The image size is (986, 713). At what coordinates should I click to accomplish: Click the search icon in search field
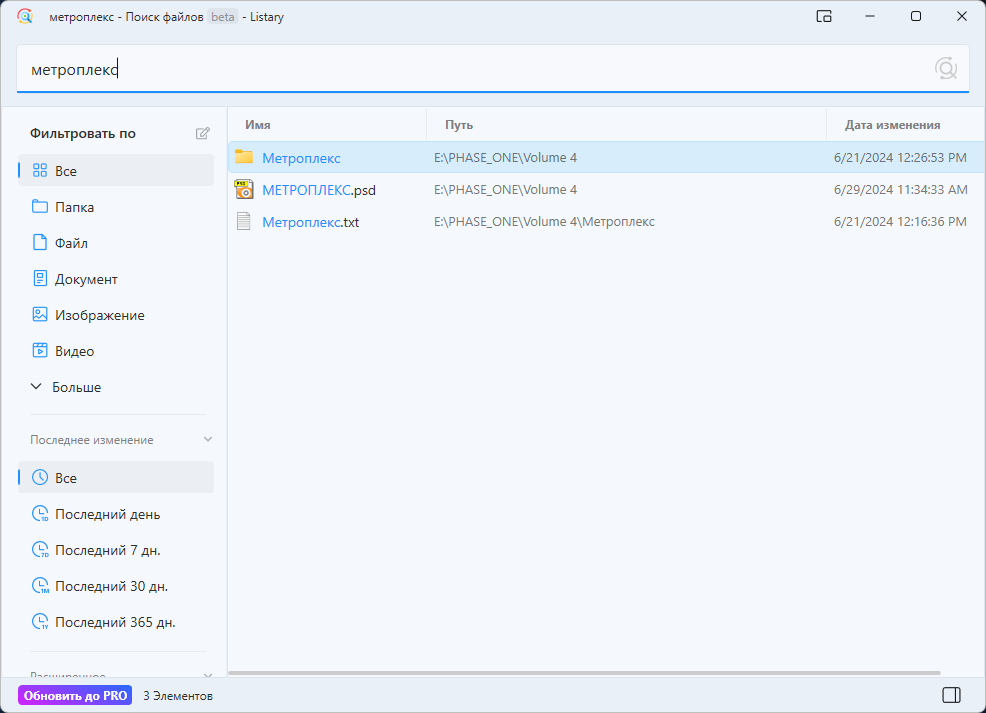[x=945, y=68]
